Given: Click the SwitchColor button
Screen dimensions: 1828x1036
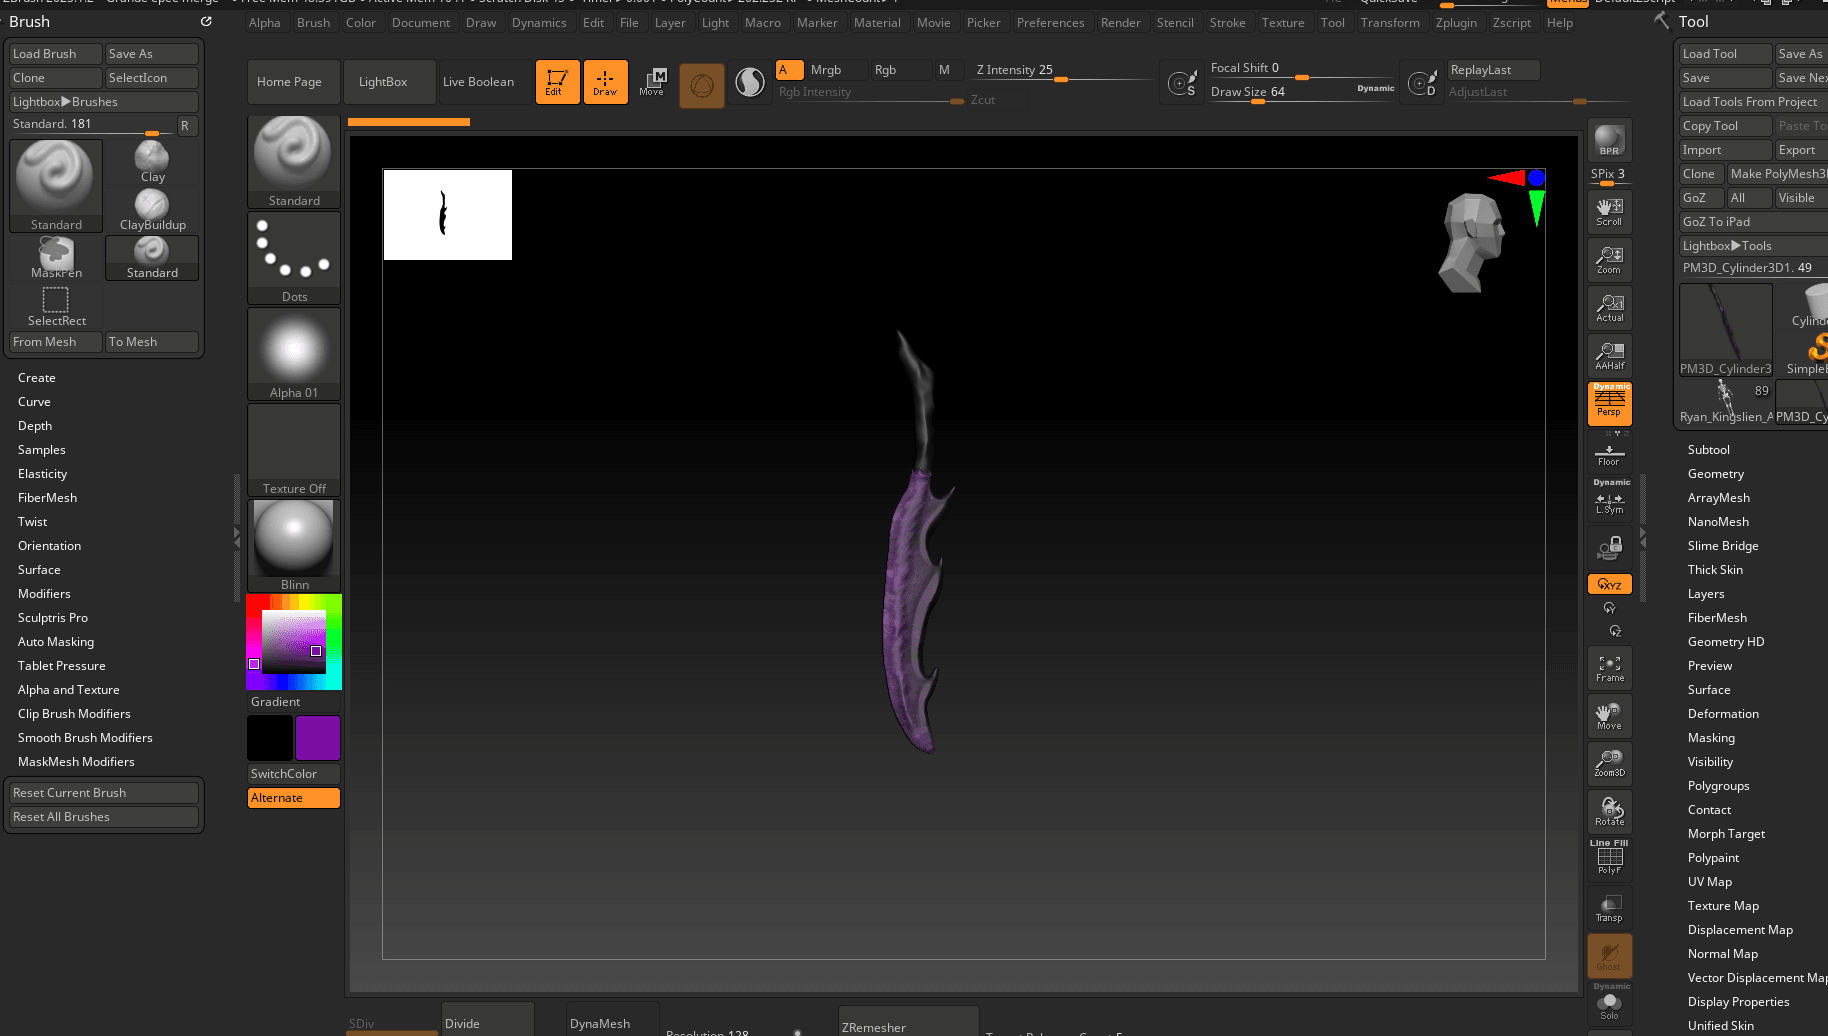Looking at the screenshot, I should (294, 774).
